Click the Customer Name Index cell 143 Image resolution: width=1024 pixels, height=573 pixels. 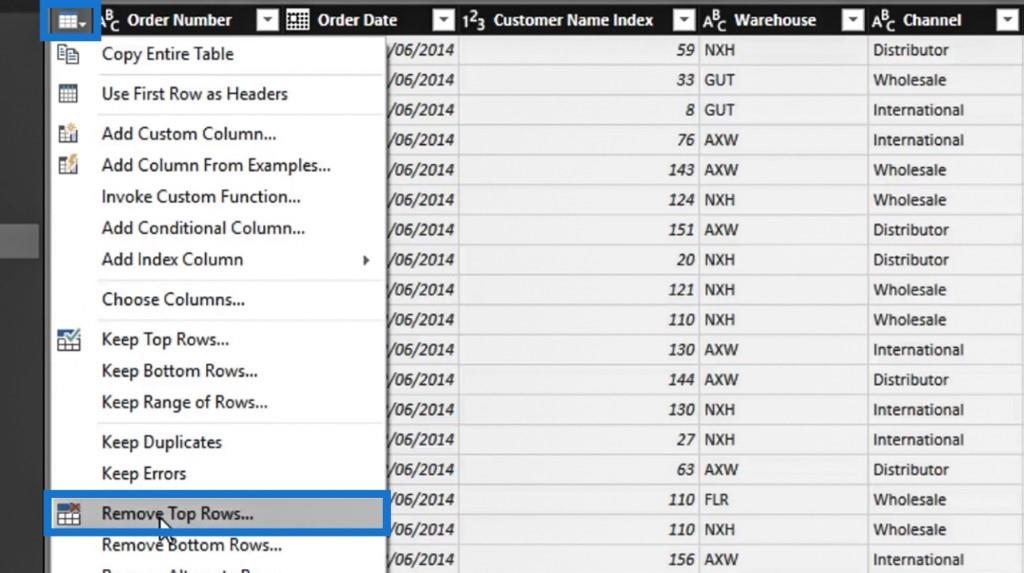(x=579, y=171)
